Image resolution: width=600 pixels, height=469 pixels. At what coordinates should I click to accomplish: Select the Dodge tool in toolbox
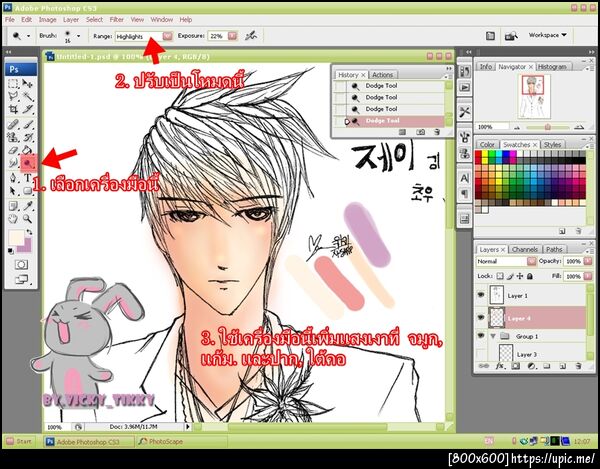(x=28, y=163)
